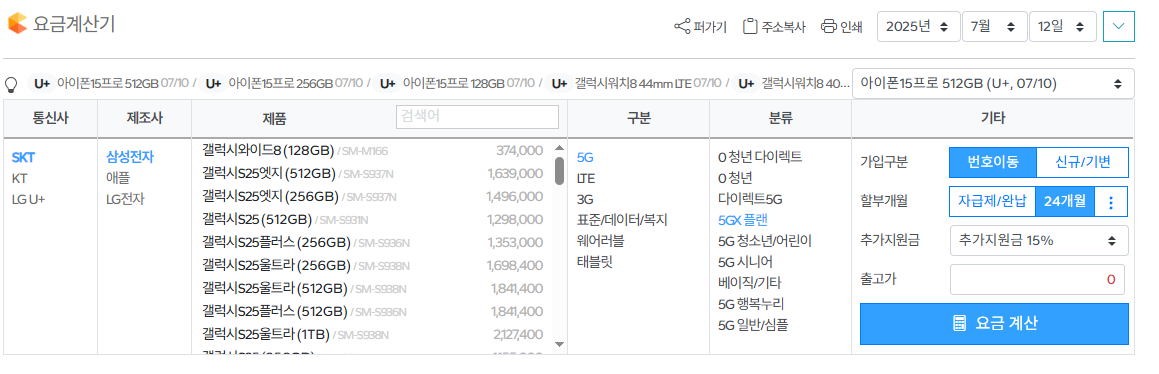Image resolution: width=1159 pixels, height=374 pixels.
Task: Click the 퍼가기 share icon
Action: point(682,27)
